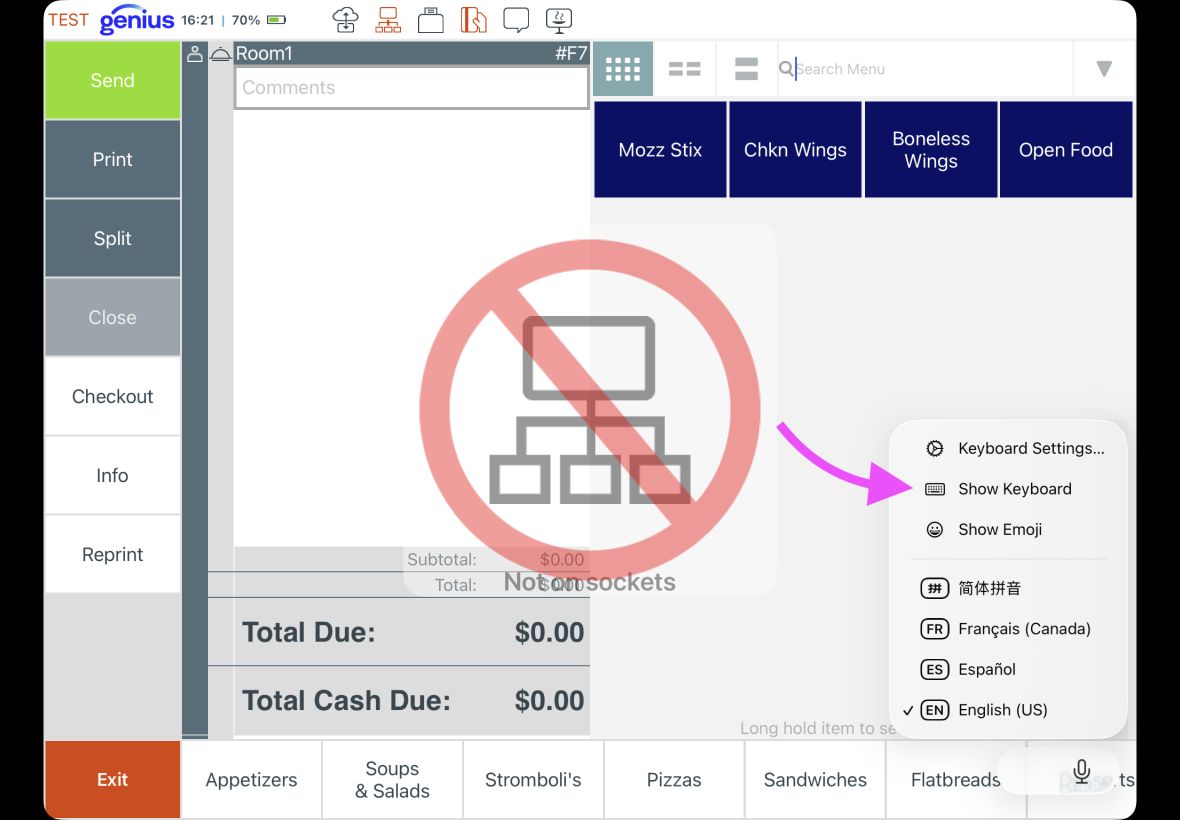Tap the receipt printer icon
This screenshot has width=1180, height=820.
pyautogui.click(x=430, y=20)
